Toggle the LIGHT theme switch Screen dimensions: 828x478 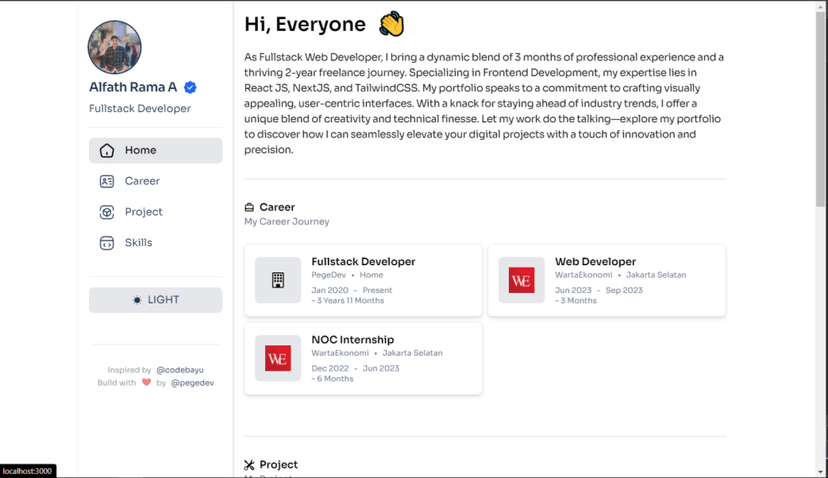pos(155,300)
